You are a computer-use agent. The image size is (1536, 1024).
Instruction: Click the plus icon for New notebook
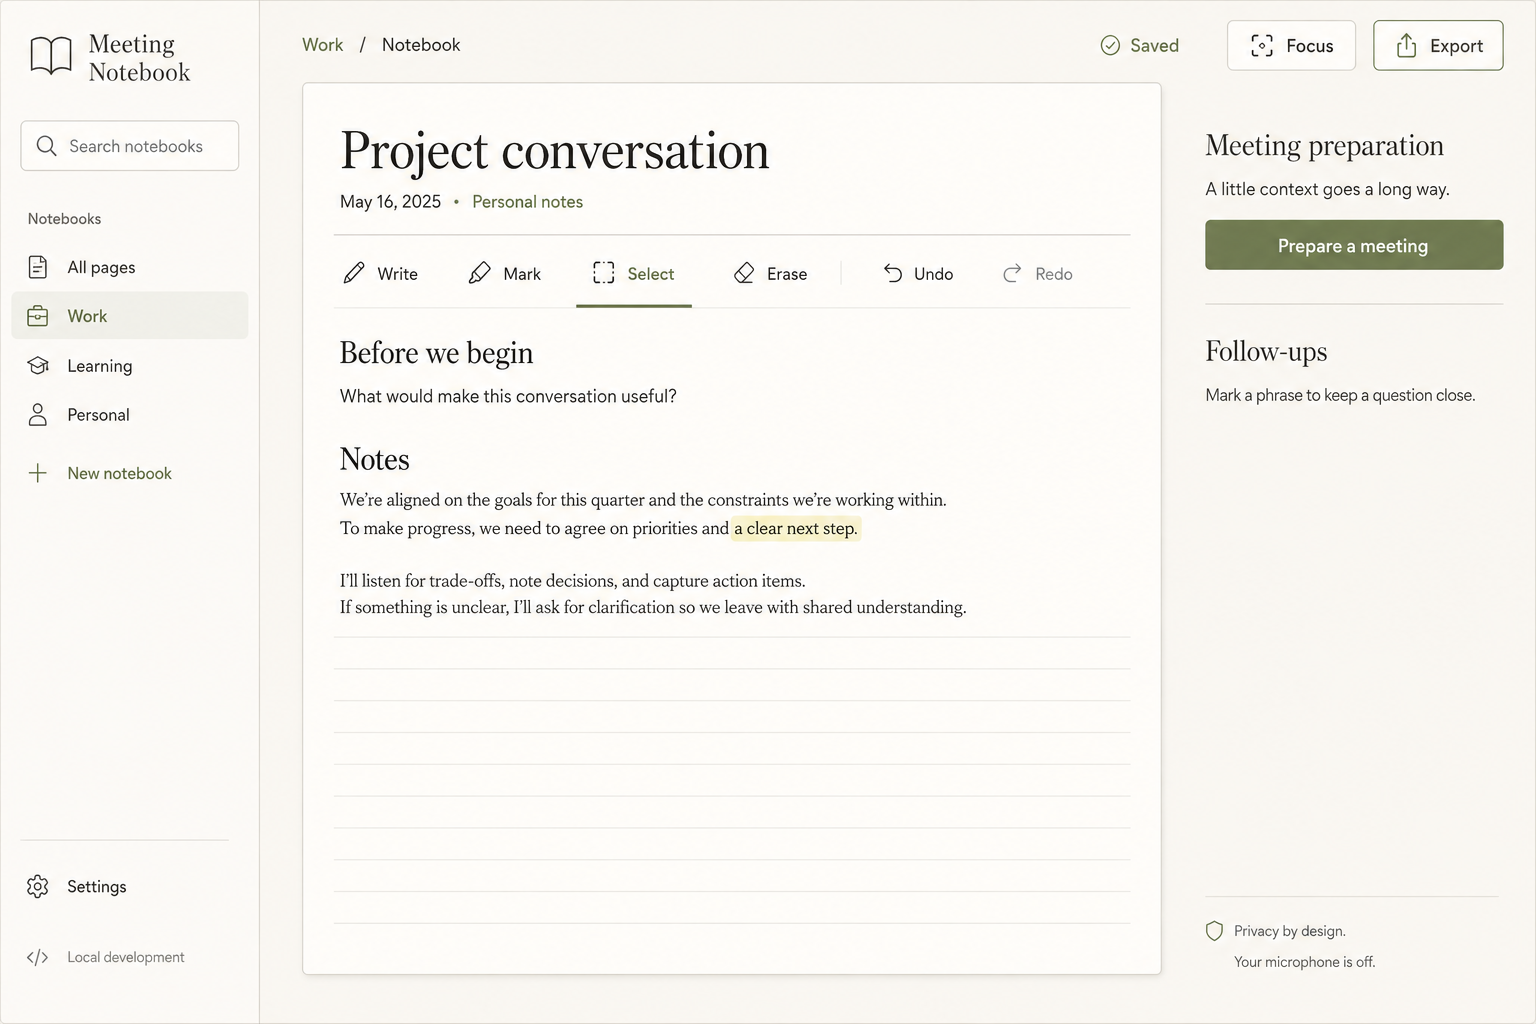click(38, 473)
